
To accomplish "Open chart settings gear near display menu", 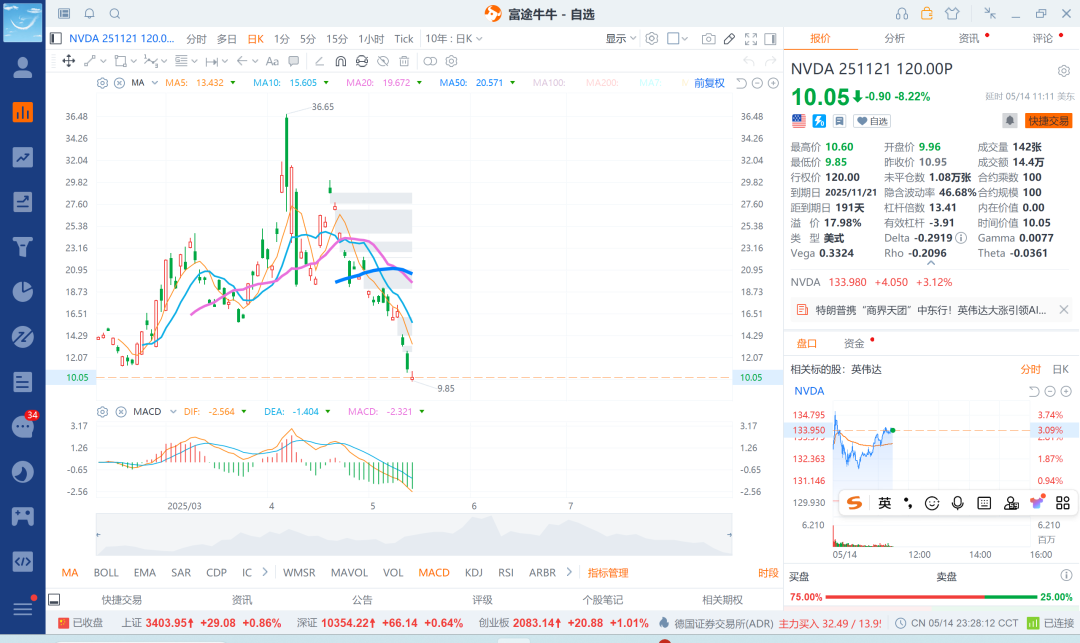I will coord(652,39).
